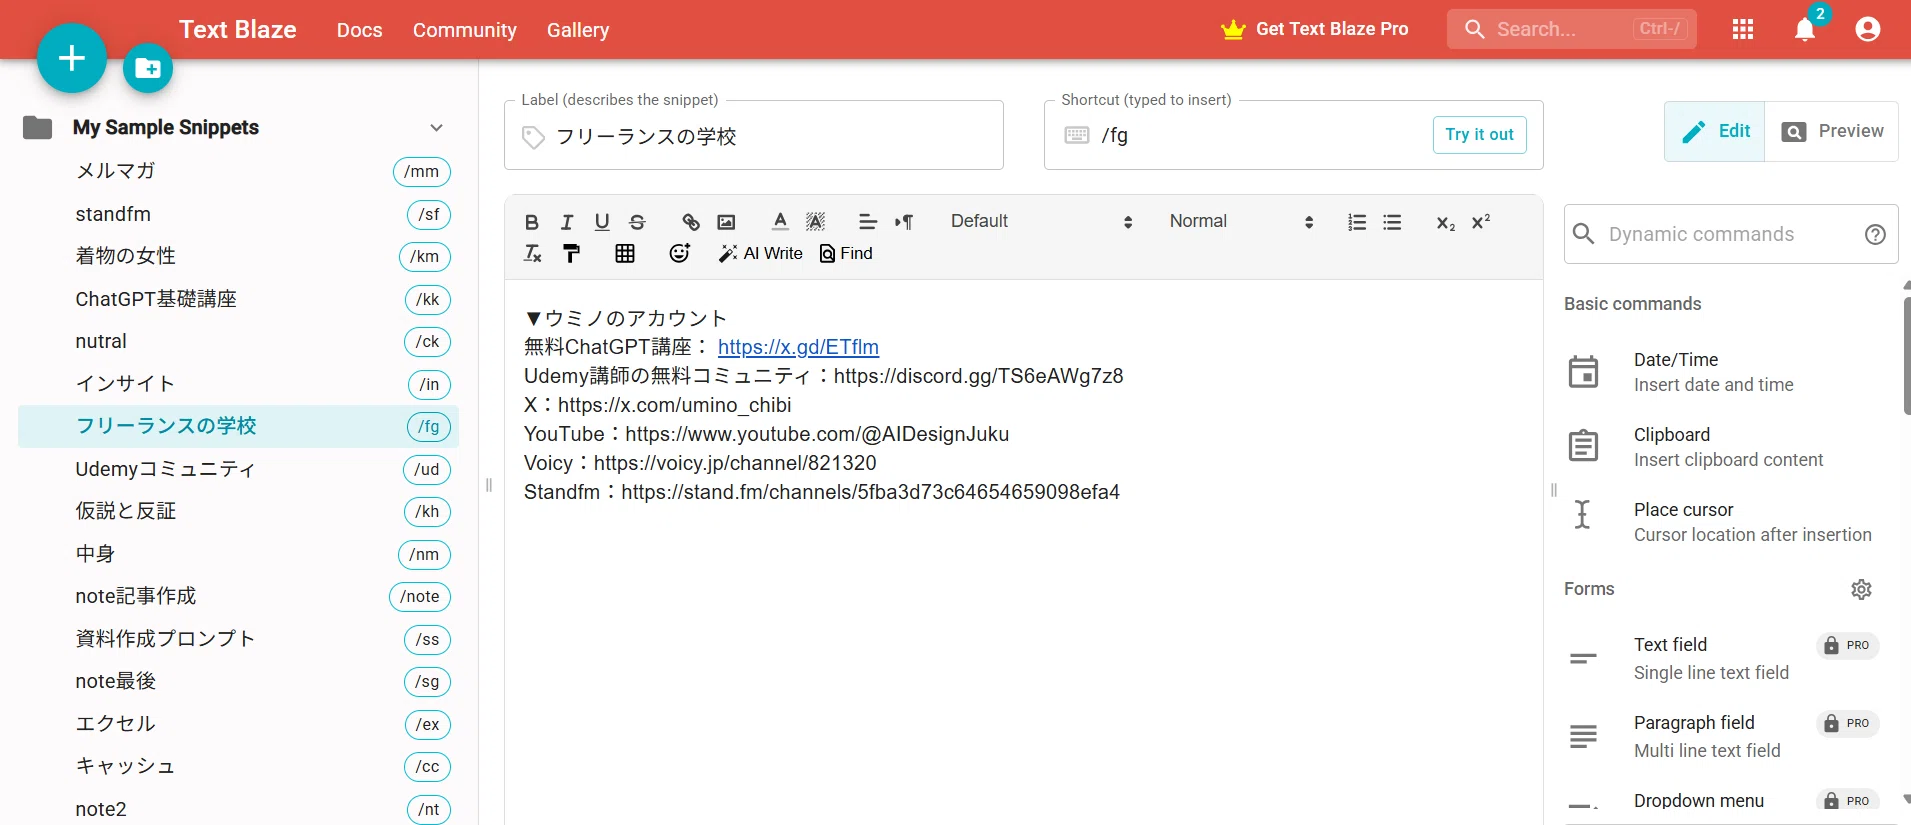
Task: Switch text direction to right-to-left
Action: pyautogui.click(x=904, y=222)
